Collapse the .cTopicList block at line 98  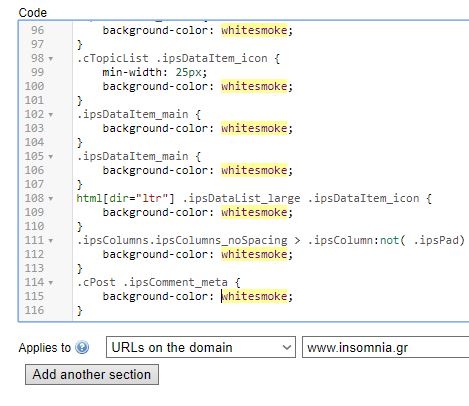(51, 59)
